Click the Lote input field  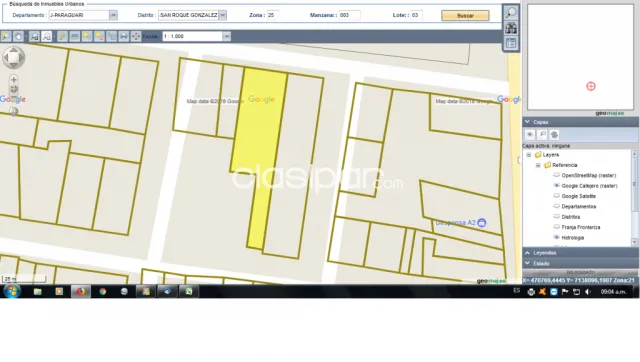point(417,15)
